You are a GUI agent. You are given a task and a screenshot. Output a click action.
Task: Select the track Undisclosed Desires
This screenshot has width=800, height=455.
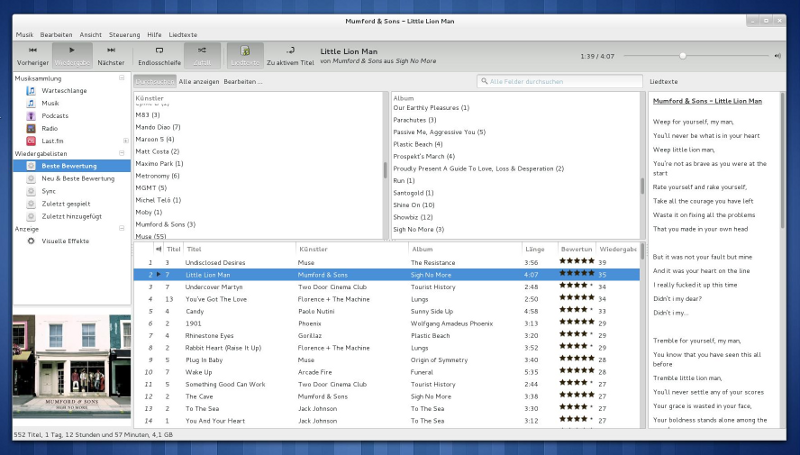[x=386, y=263]
